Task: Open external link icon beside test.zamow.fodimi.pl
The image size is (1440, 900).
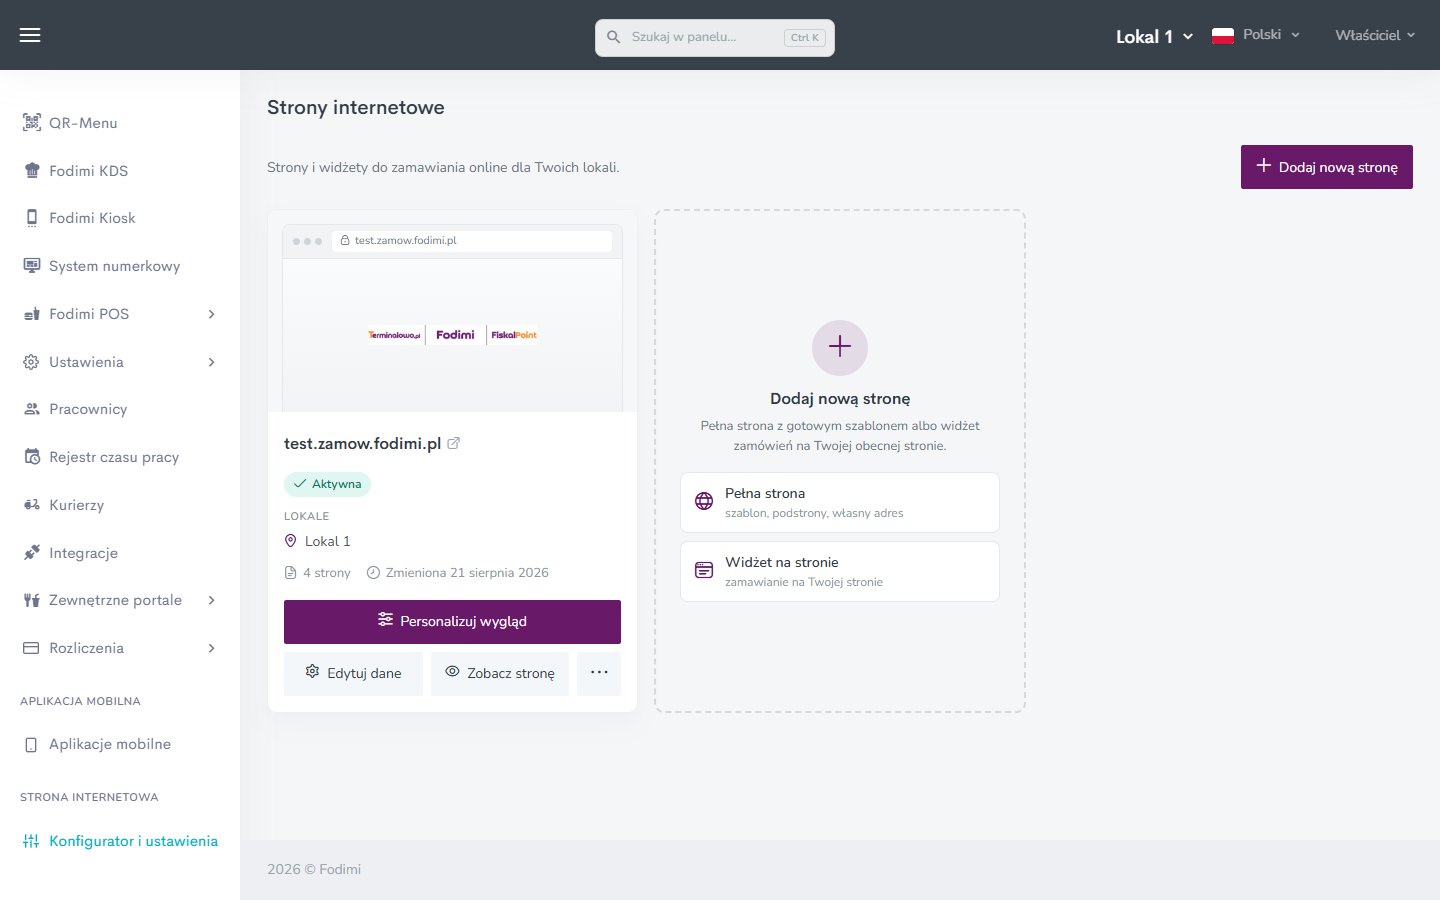Action: coord(453,443)
